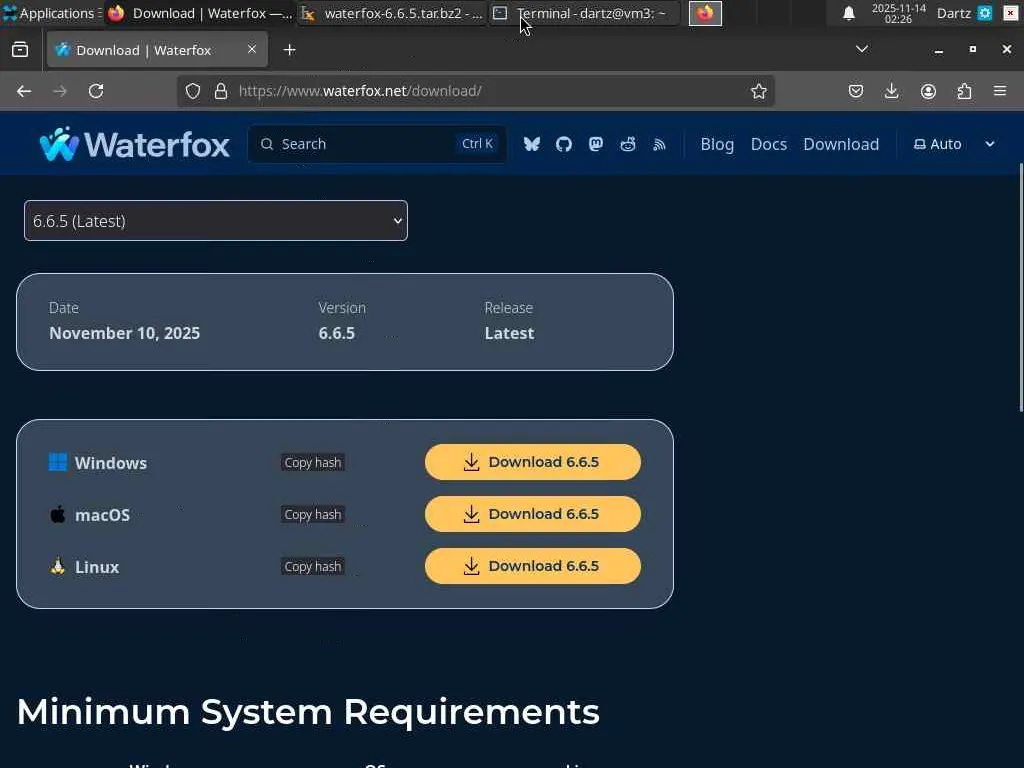Reload the page

96,91
